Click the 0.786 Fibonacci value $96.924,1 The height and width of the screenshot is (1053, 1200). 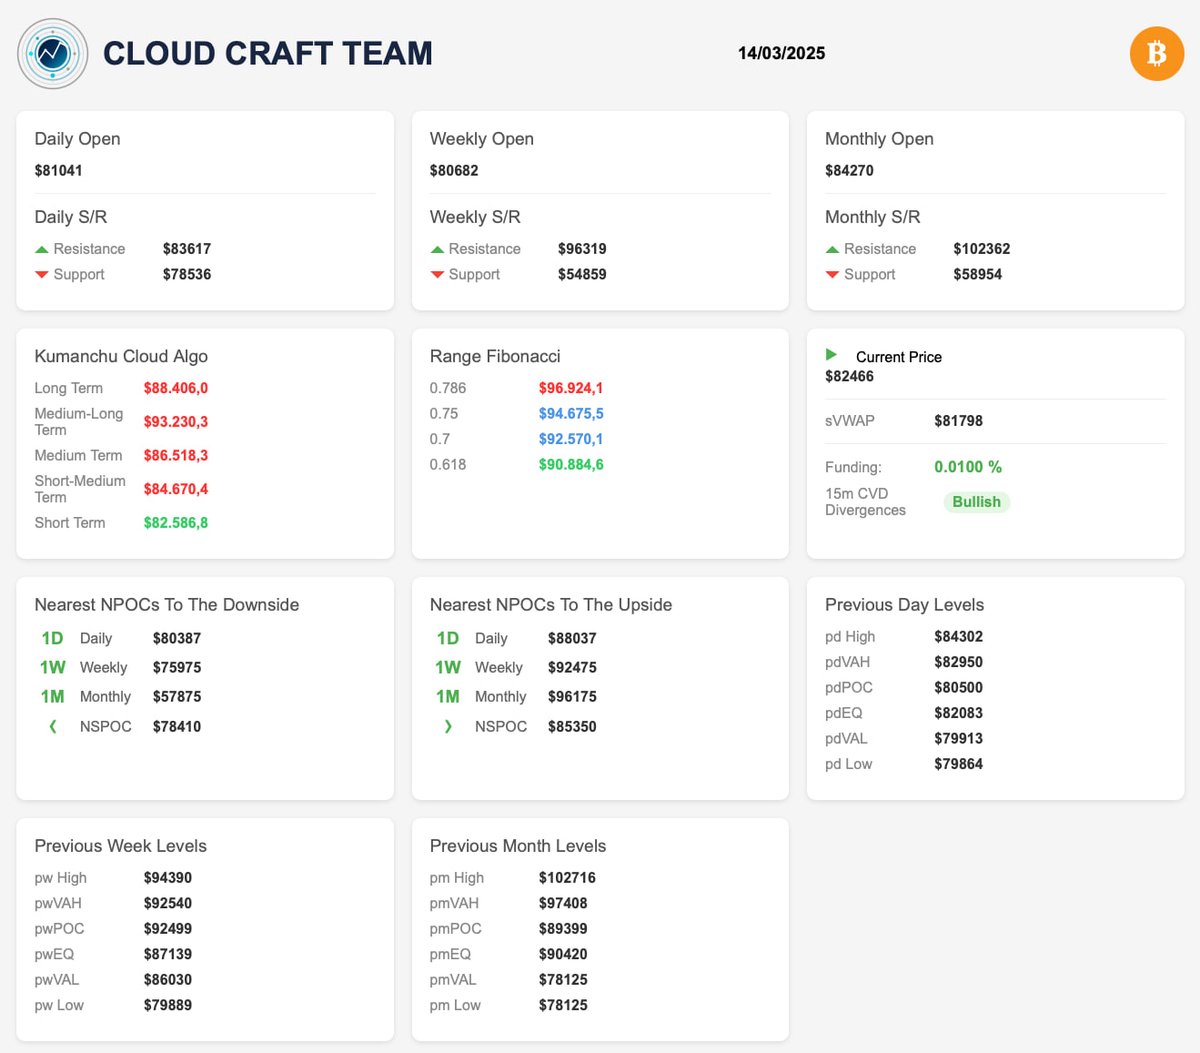pos(571,388)
